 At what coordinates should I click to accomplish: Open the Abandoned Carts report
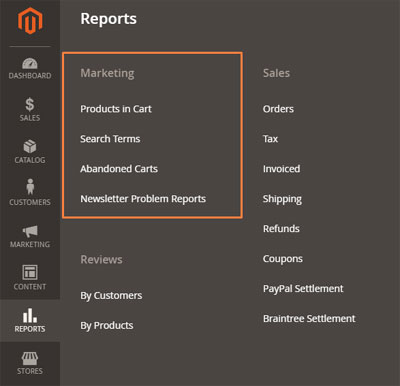coord(119,169)
